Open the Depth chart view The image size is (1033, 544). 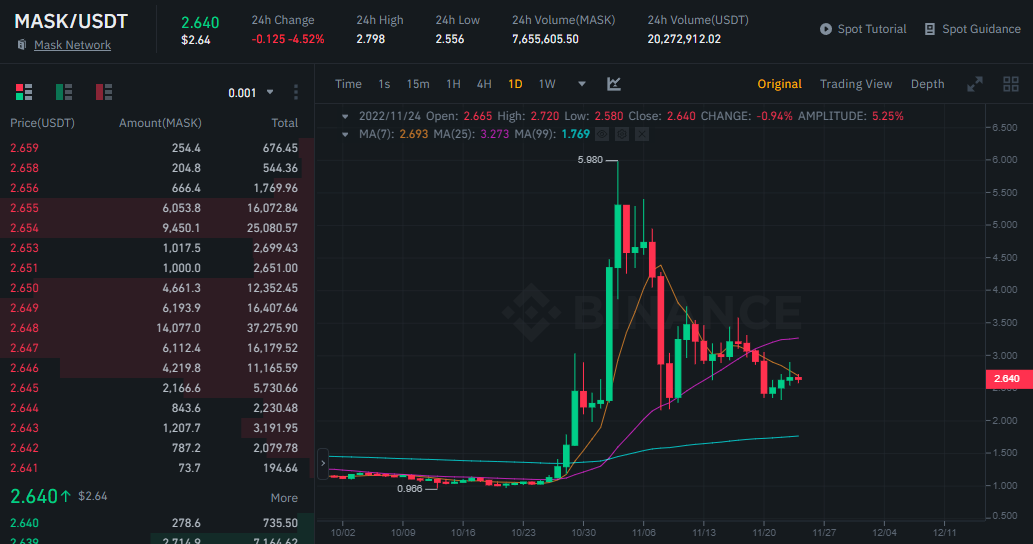pyautogui.click(x=927, y=84)
